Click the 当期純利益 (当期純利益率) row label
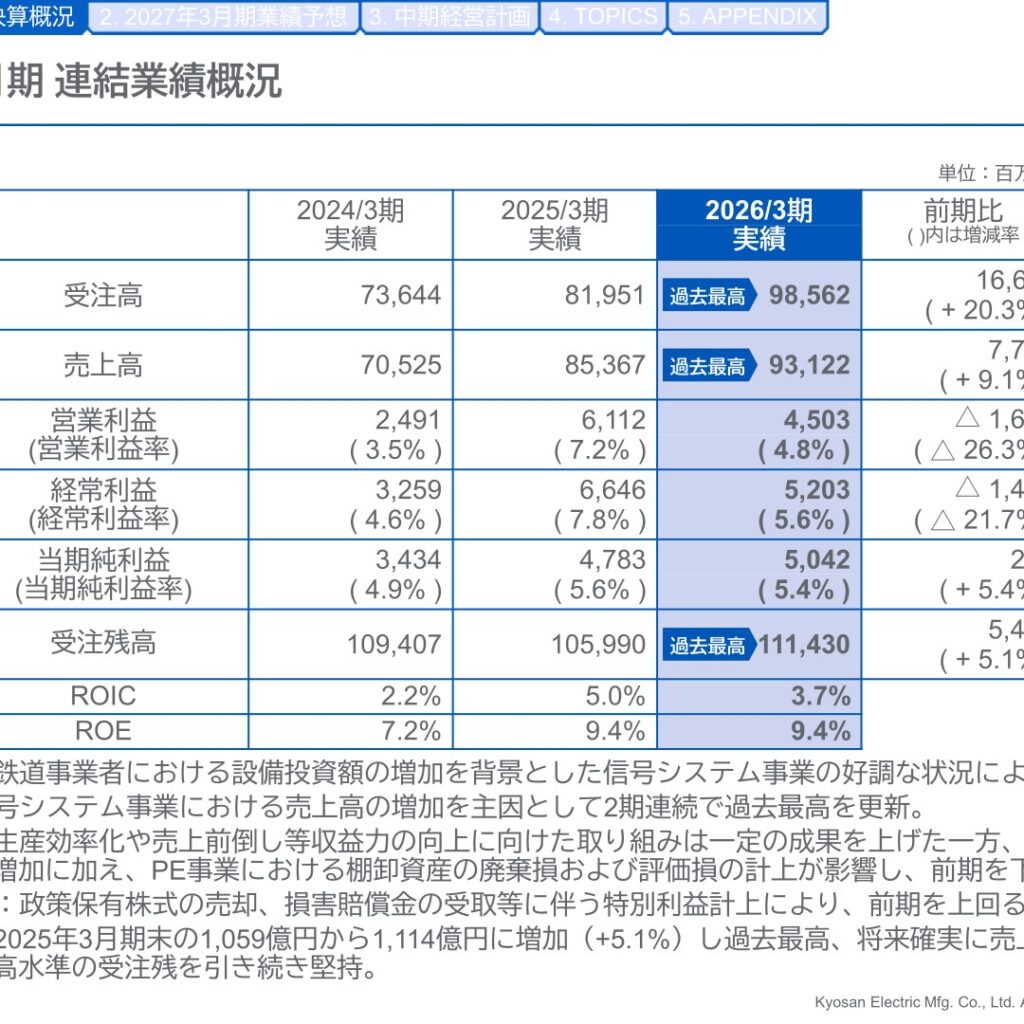 (103, 575)
